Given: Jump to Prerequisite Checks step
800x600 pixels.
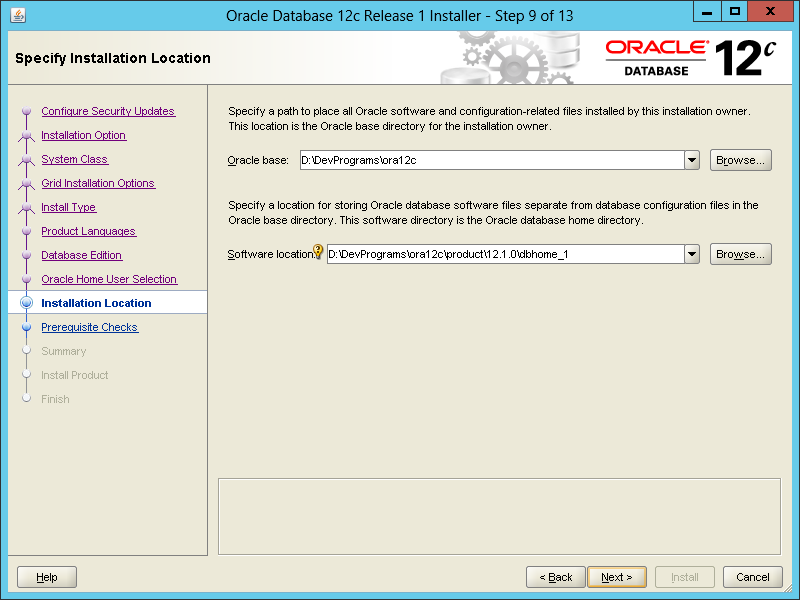Looking at the screenshot, I should point(90,327).
